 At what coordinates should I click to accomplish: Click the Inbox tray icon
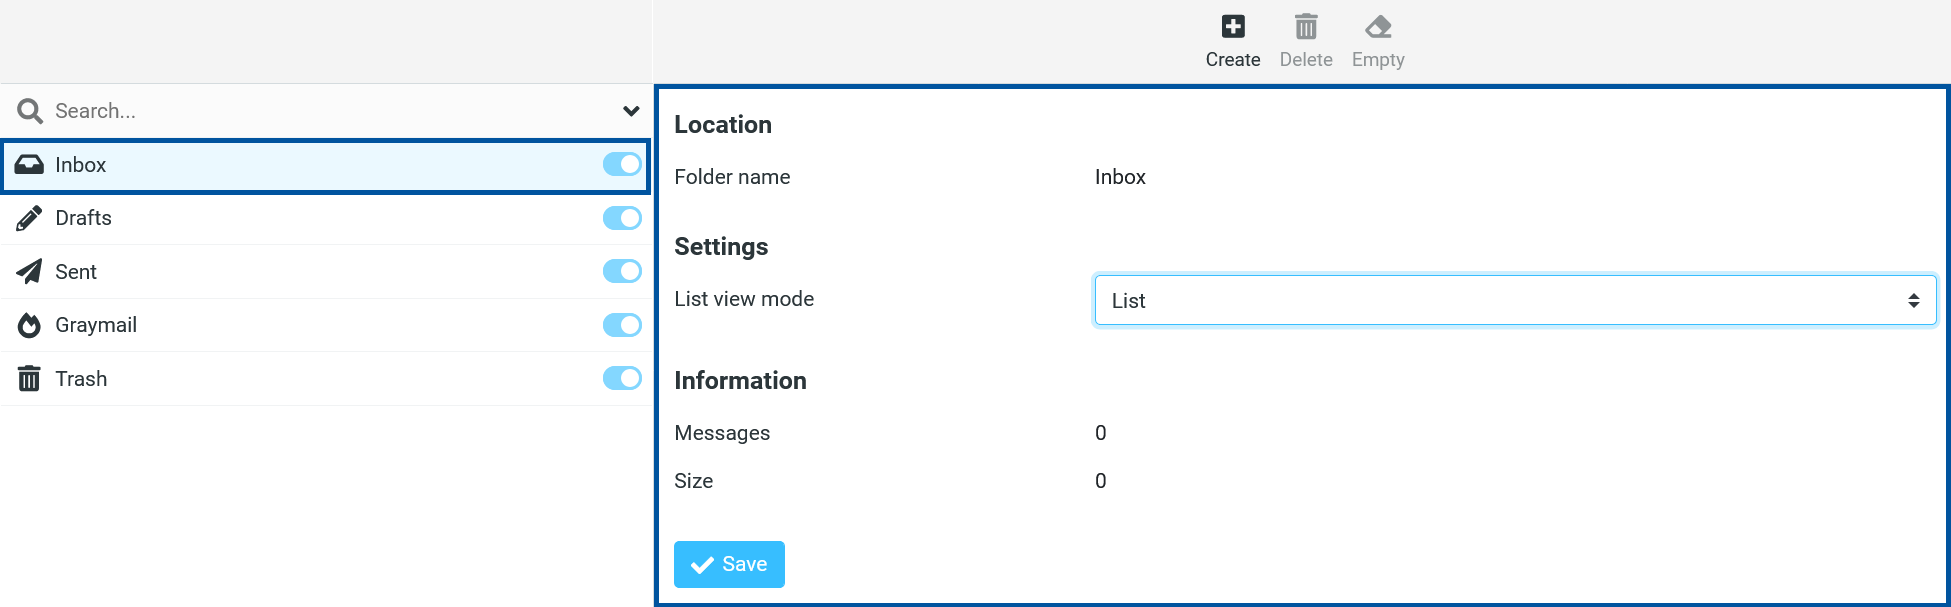(x=29, y=165)
